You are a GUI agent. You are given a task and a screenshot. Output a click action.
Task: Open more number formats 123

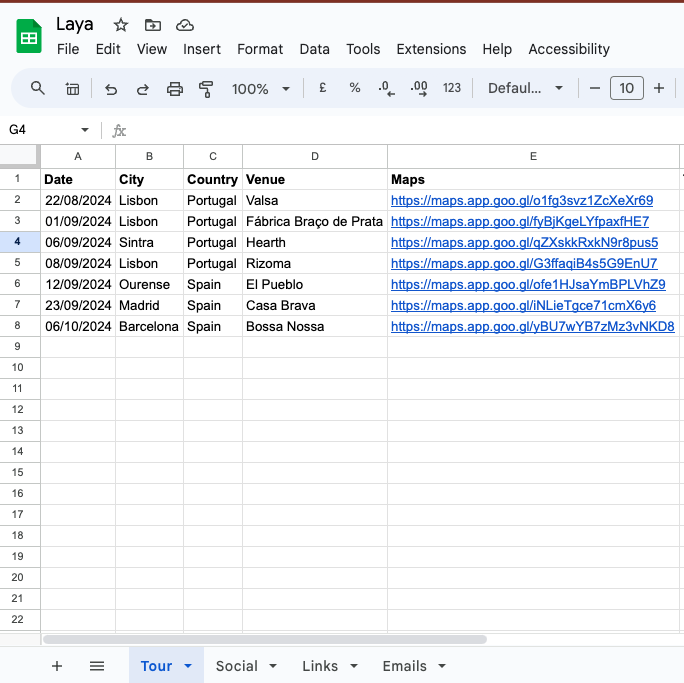pyautogui.click(x=451, y=88)
